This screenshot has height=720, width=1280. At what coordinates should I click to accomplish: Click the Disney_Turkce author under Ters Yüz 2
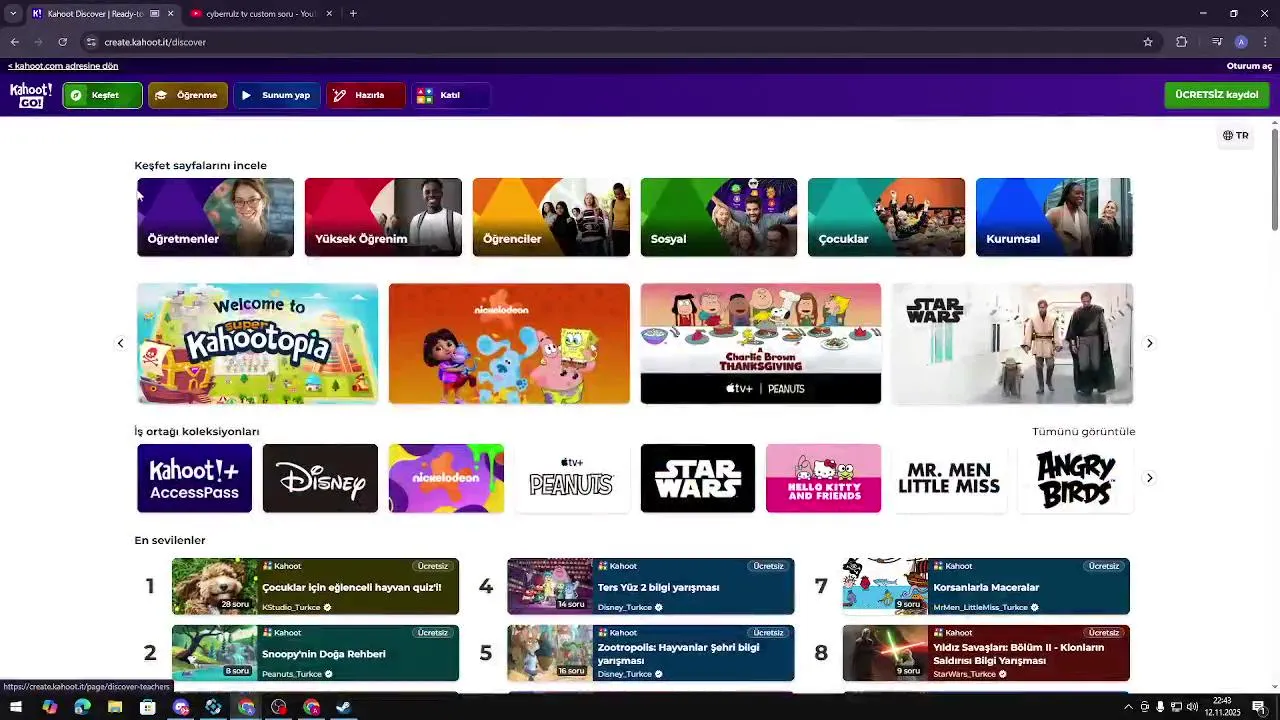pyautogui.click(x=625, y=608)
